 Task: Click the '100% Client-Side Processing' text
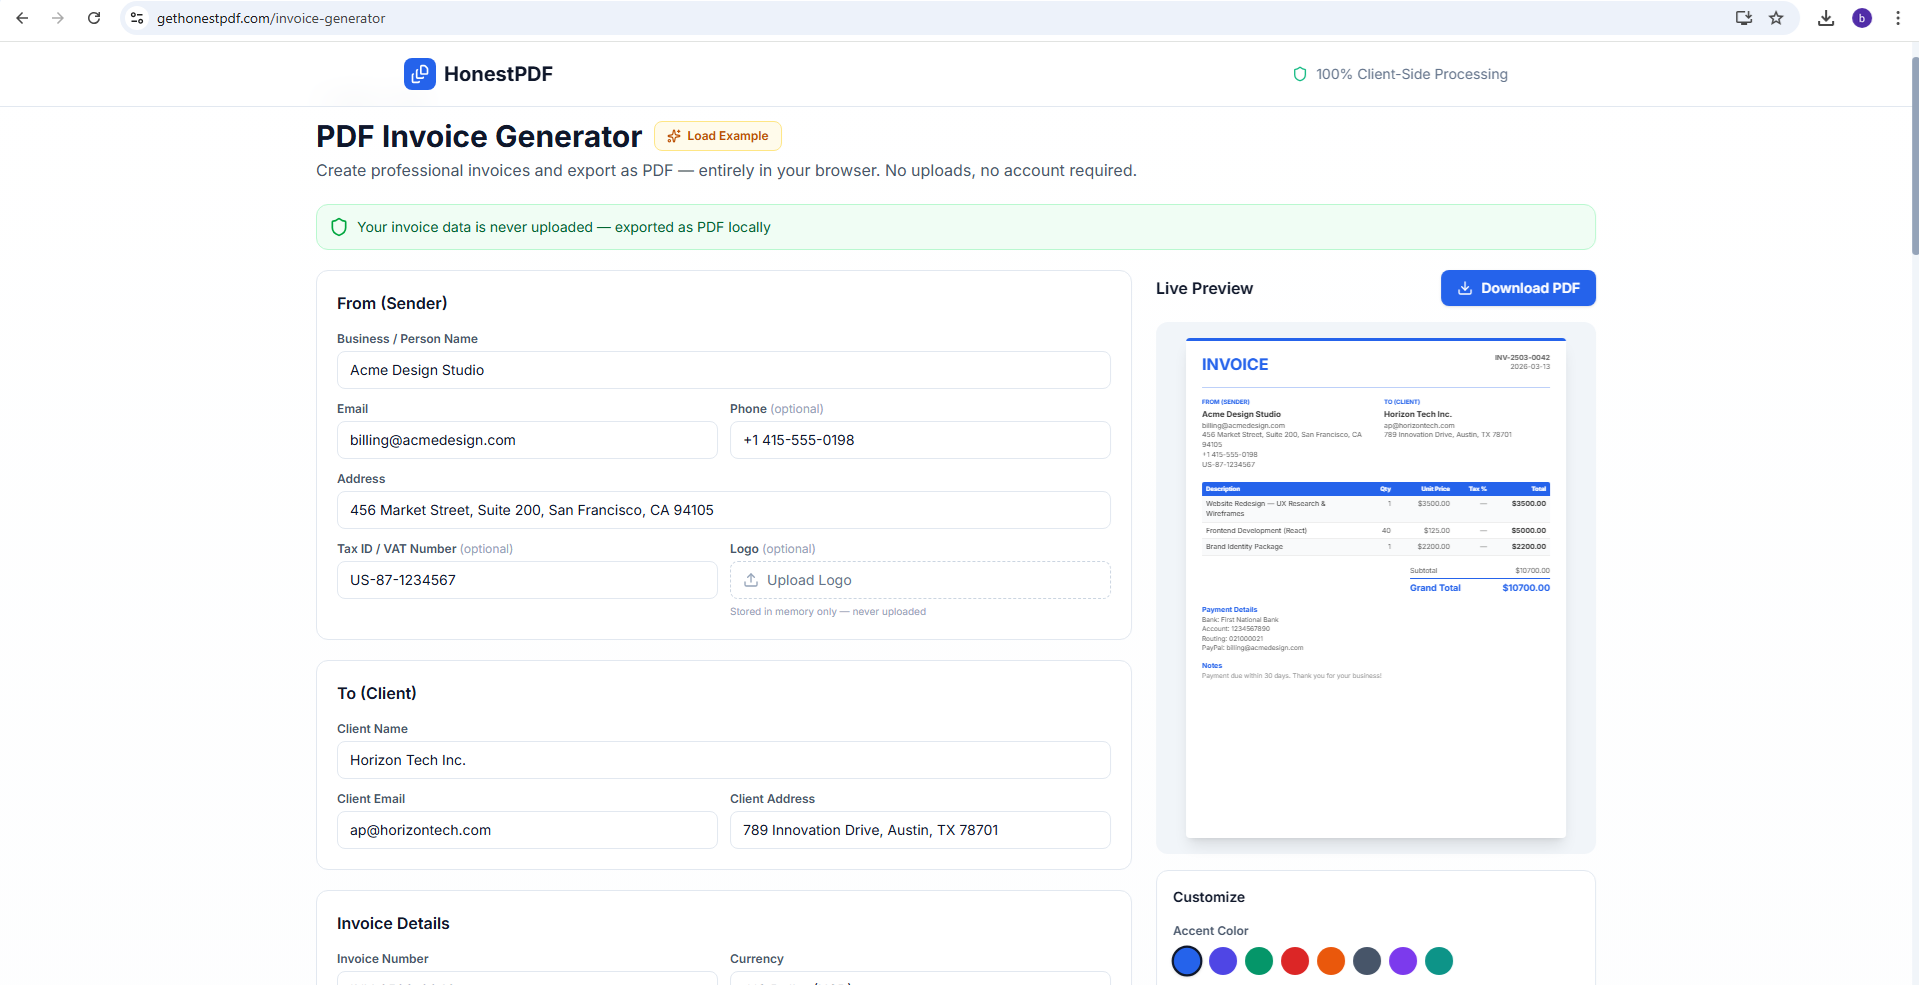[1412, 74]
